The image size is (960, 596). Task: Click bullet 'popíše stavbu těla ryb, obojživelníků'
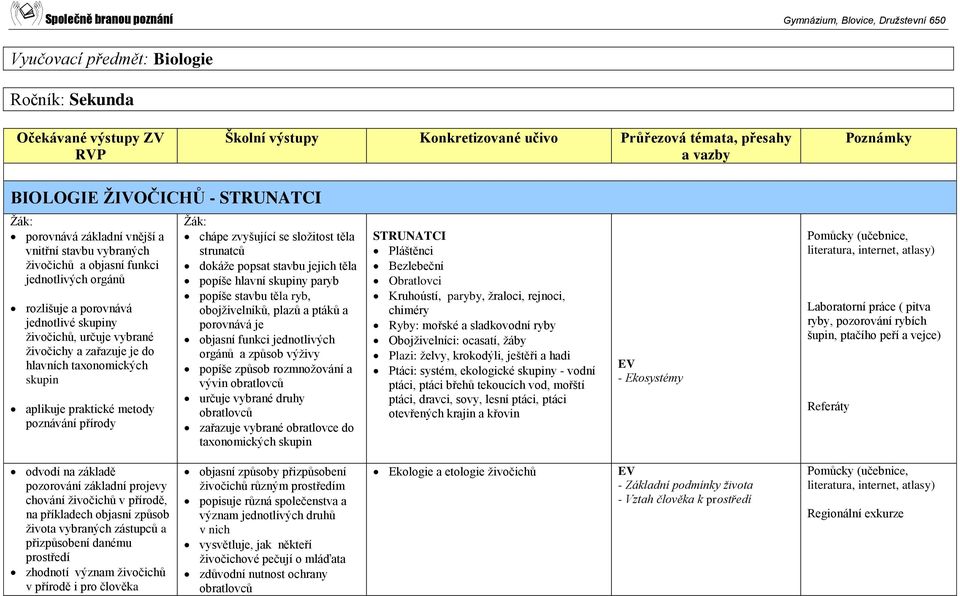[274, 310]
